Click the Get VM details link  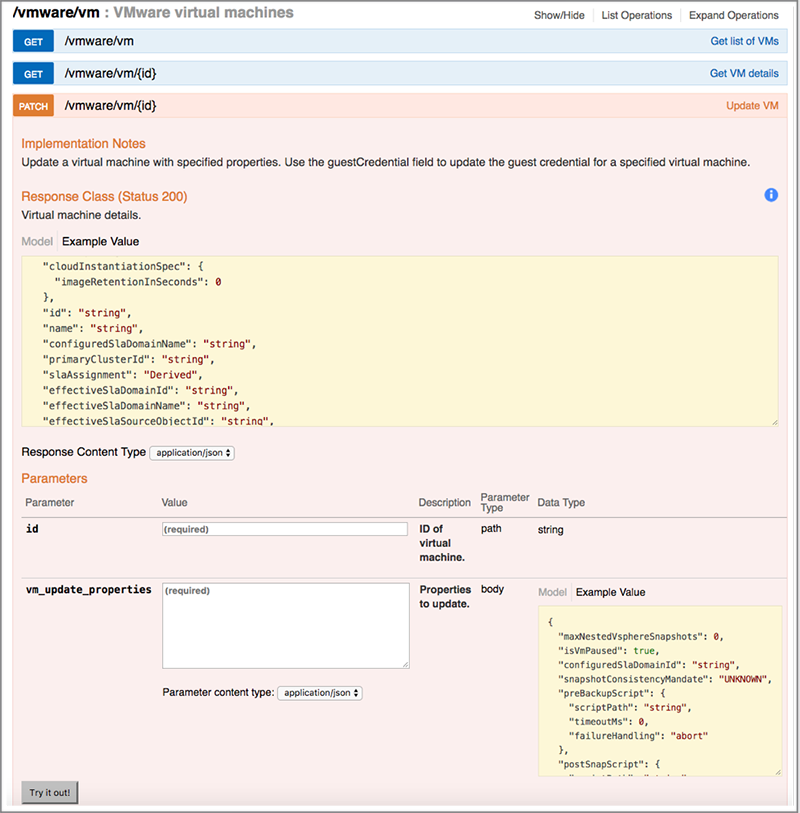click(x=744, y=73)
